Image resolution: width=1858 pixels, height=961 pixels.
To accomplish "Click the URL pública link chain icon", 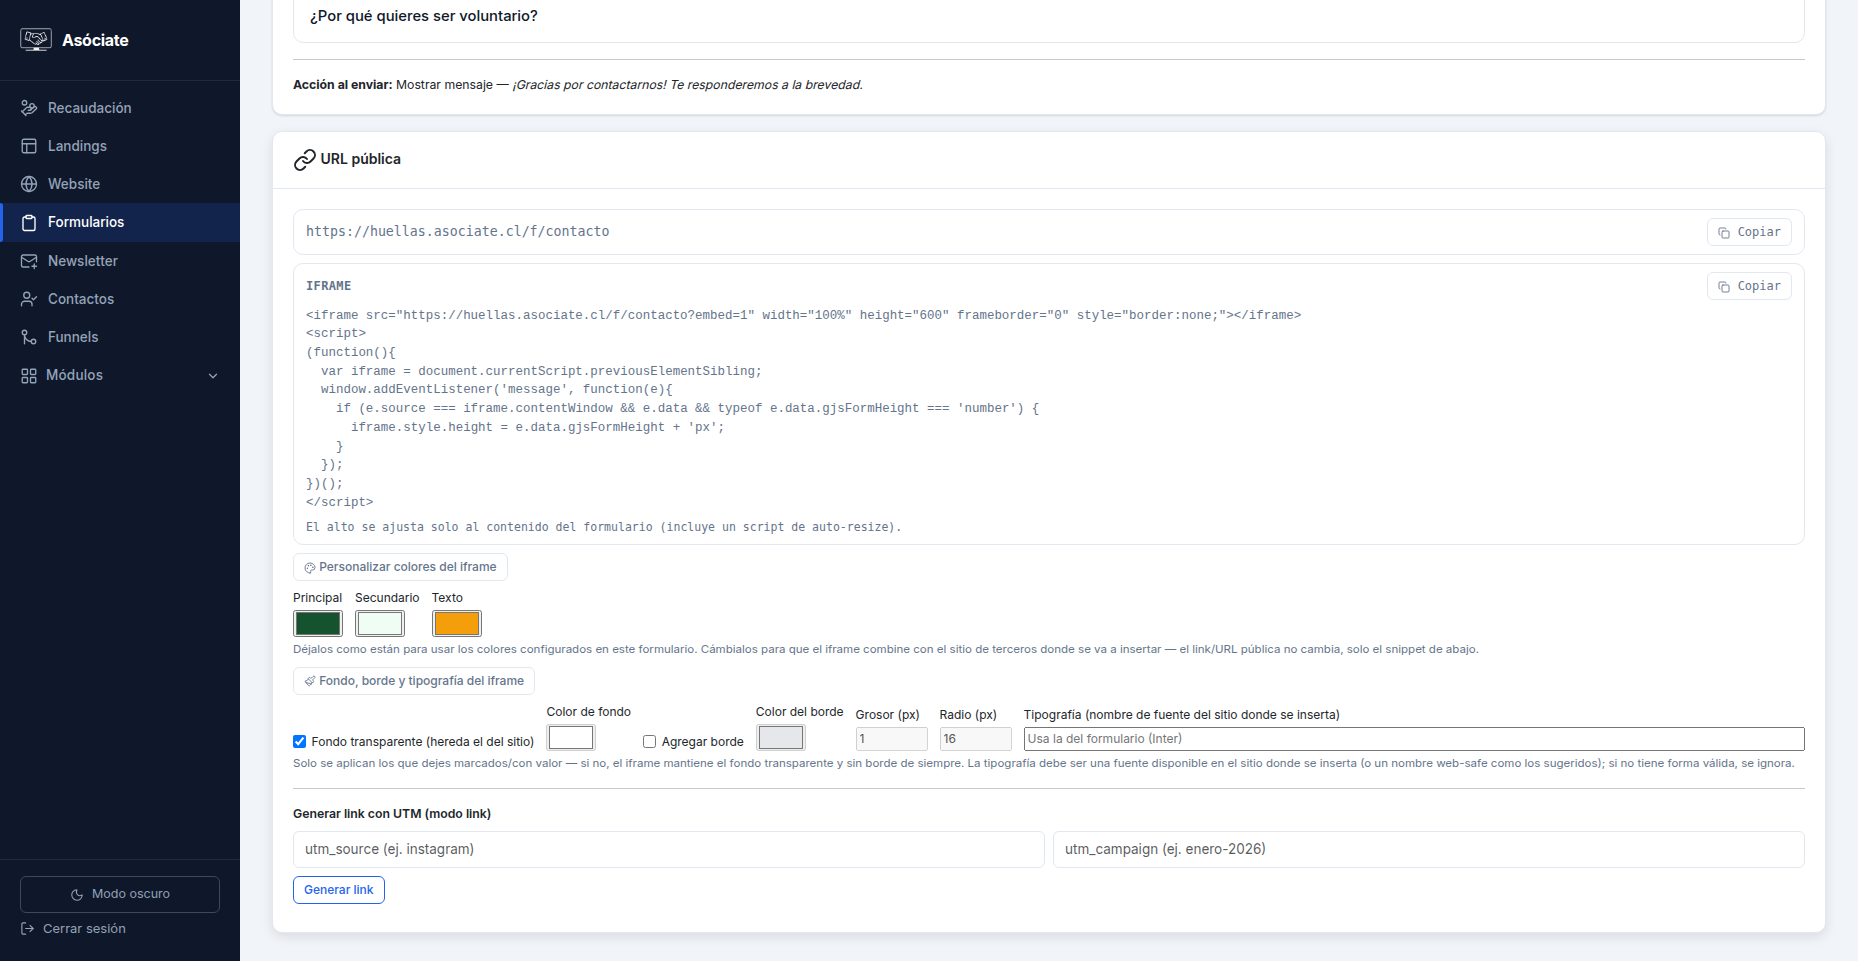I will [304, 160].
